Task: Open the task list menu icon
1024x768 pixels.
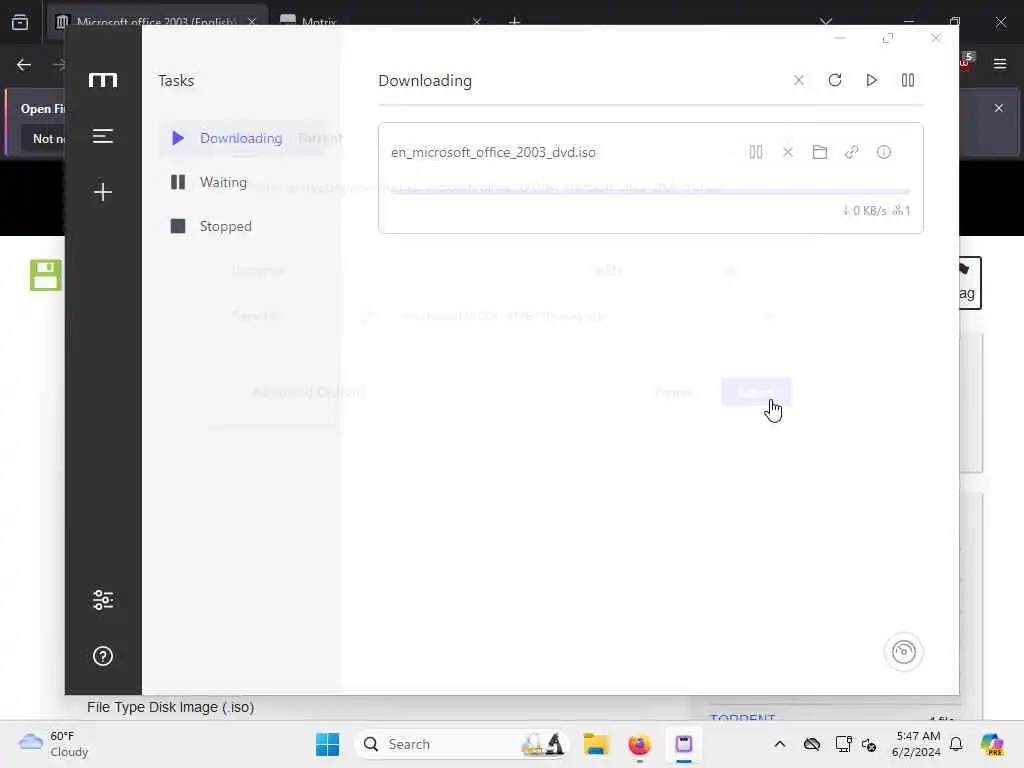Action: pyautogui.click(x=103, y=136)
